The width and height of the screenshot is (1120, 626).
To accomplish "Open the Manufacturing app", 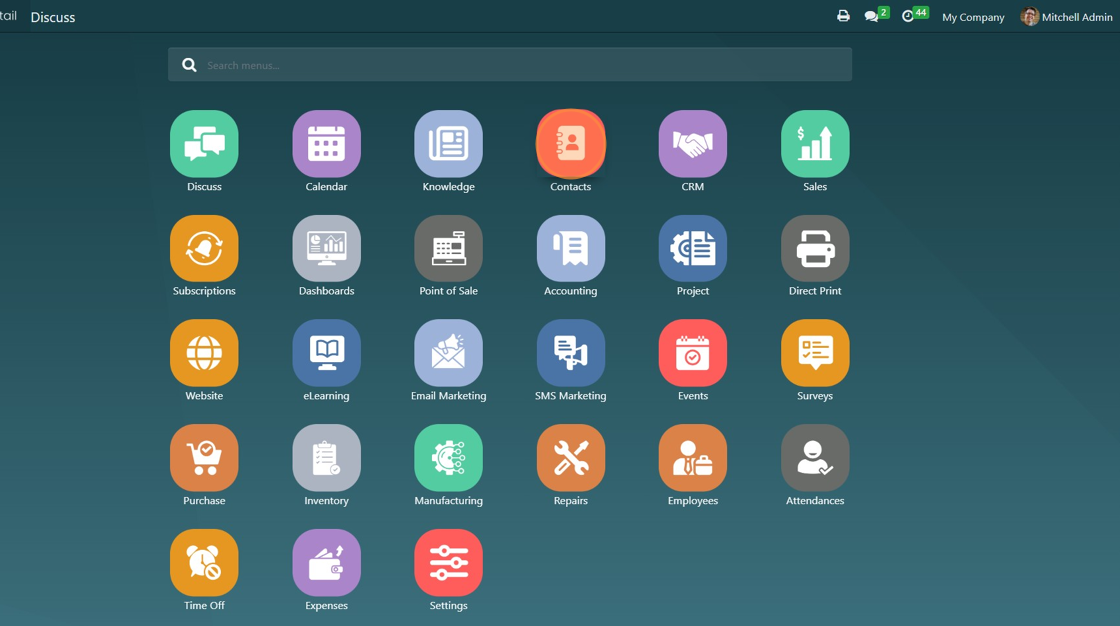I will click(449, 458).
